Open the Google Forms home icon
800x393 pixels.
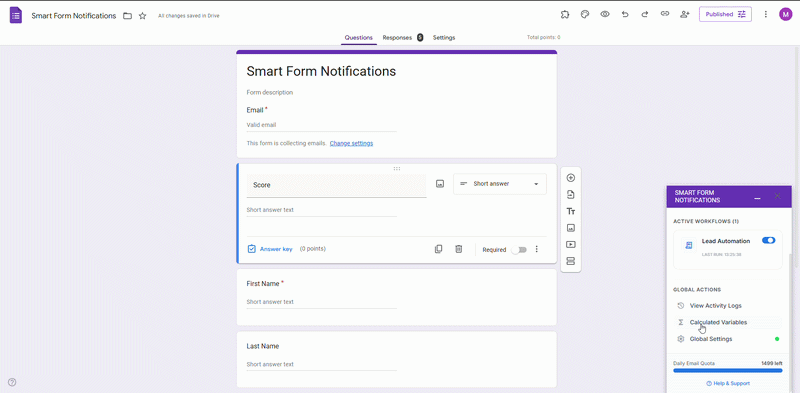click(16, 15)
